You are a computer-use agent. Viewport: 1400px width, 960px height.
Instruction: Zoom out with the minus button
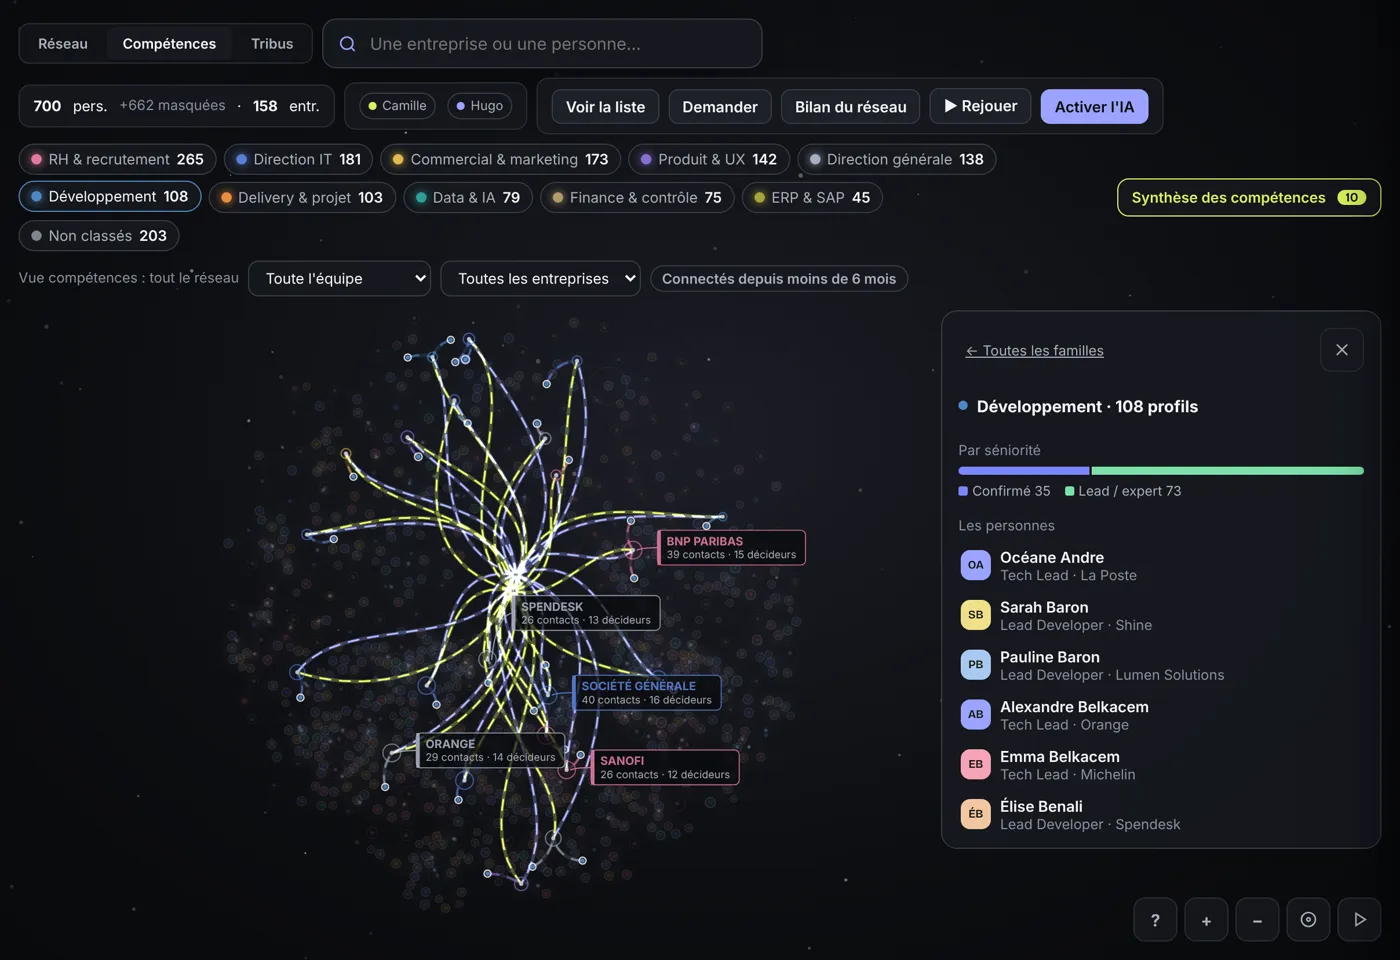1257,920
